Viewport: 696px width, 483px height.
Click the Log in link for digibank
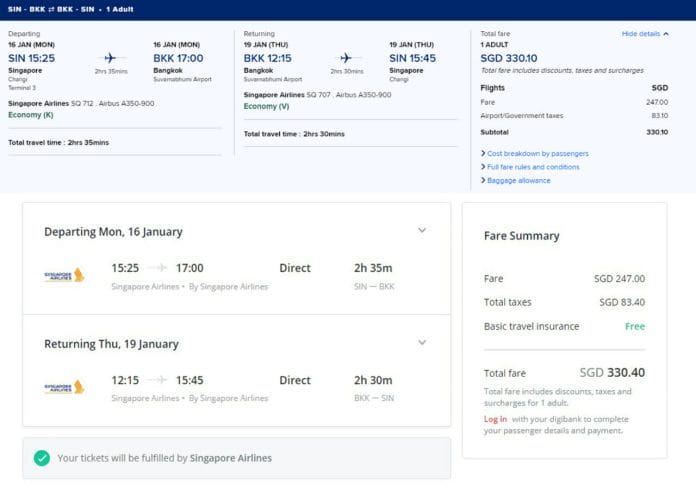click(495, 419)
